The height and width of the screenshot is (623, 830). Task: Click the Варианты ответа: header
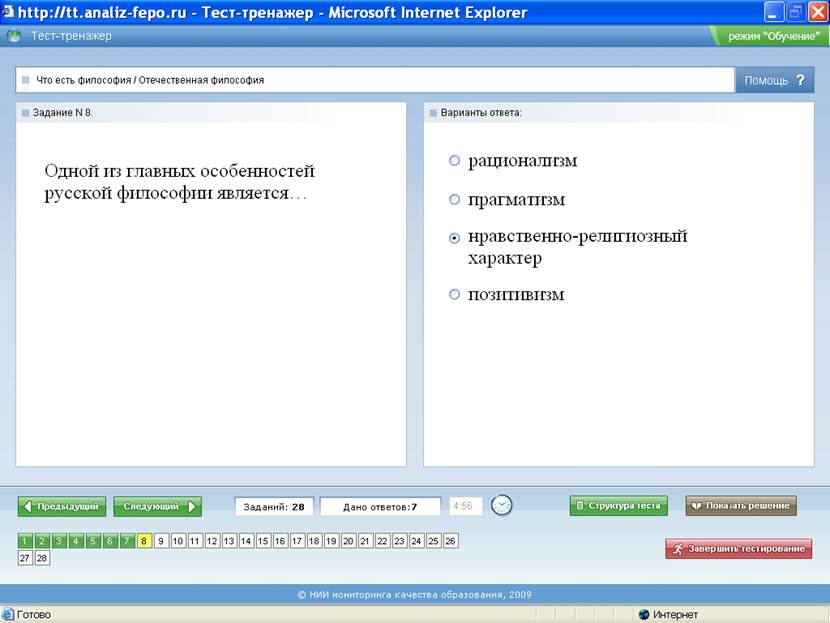pos(481,113)
